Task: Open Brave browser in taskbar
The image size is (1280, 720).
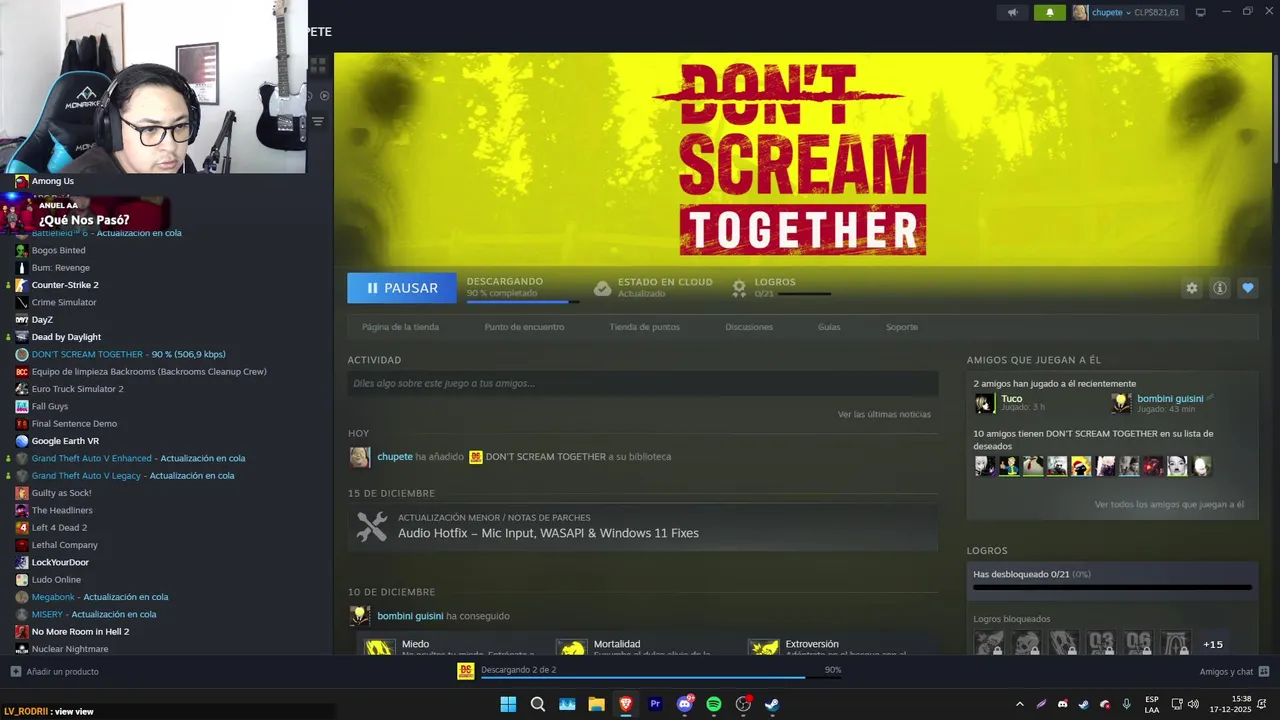Action: click(x=626, y=704)
